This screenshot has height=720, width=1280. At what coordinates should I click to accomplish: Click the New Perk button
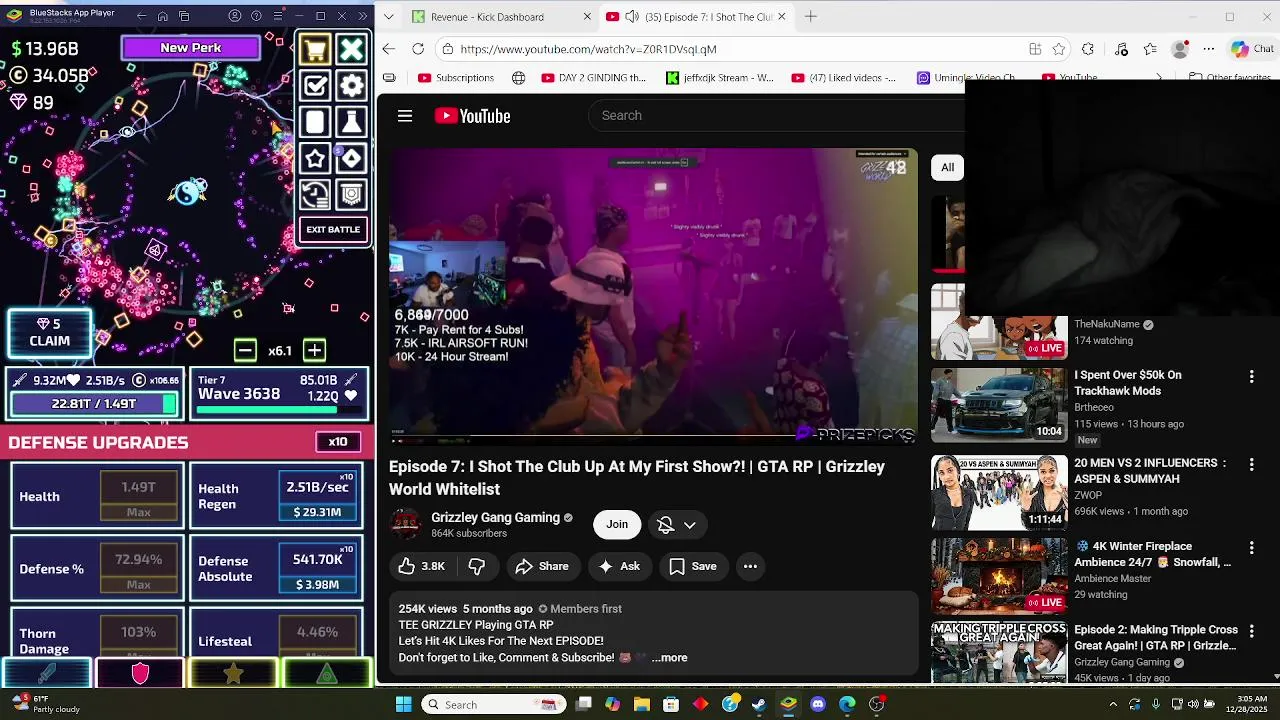(x=190, y=47)
